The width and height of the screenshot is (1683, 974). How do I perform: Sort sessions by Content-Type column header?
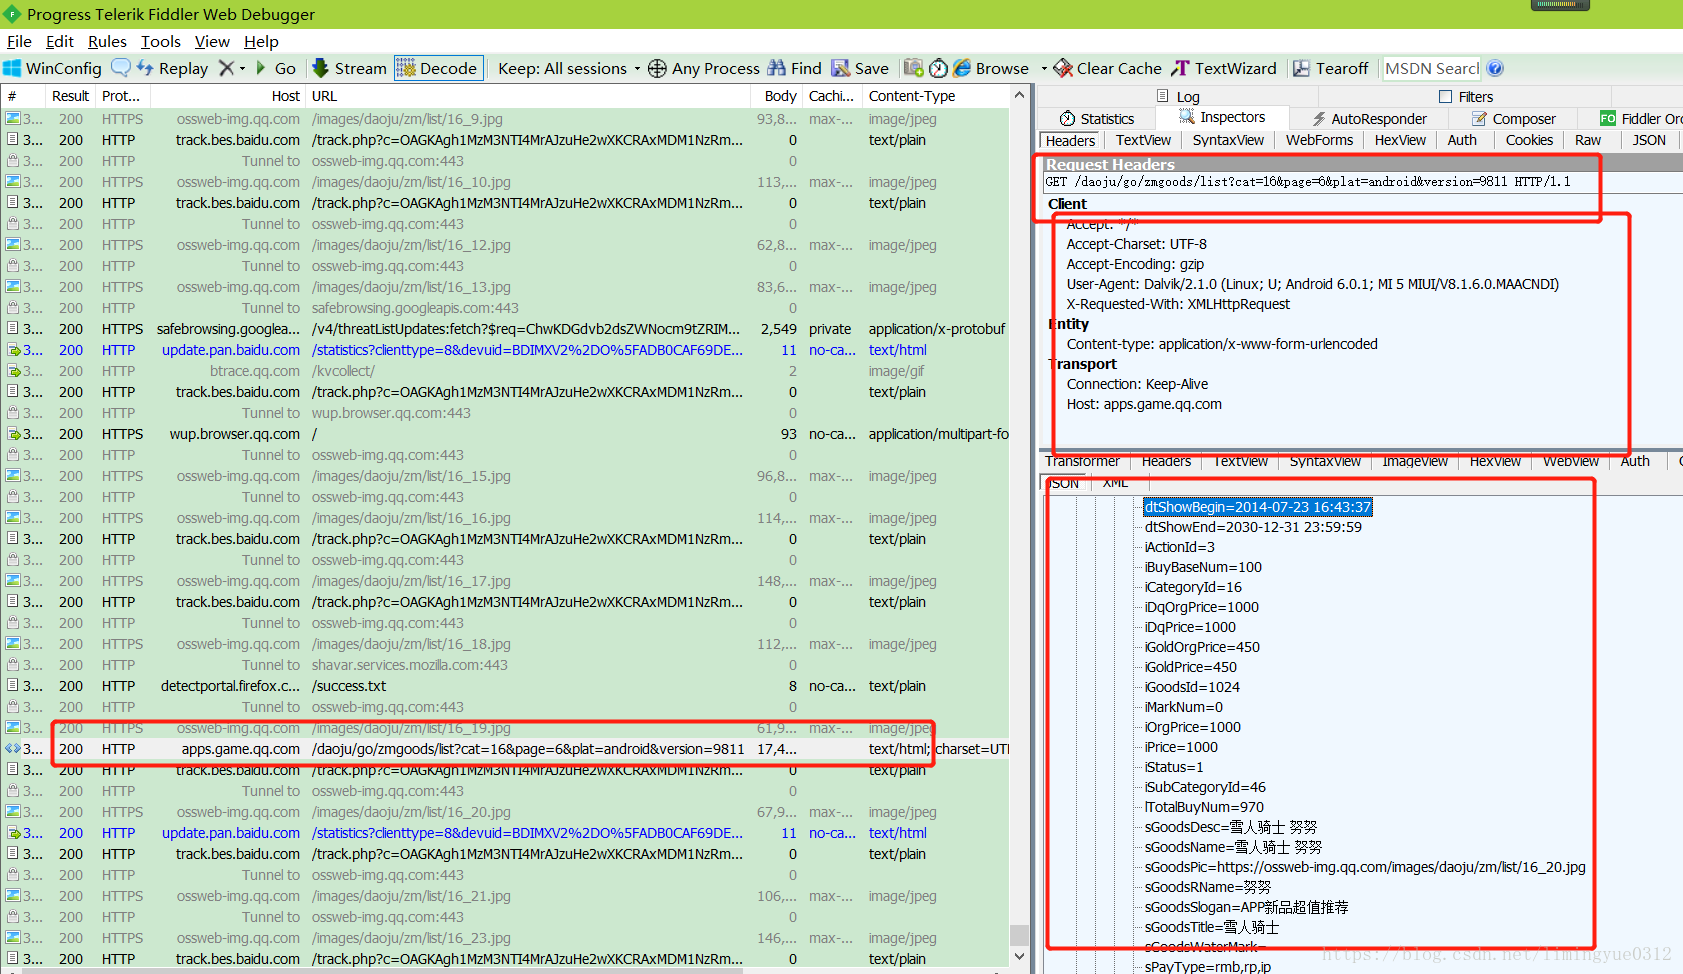(x=936, y=96)
